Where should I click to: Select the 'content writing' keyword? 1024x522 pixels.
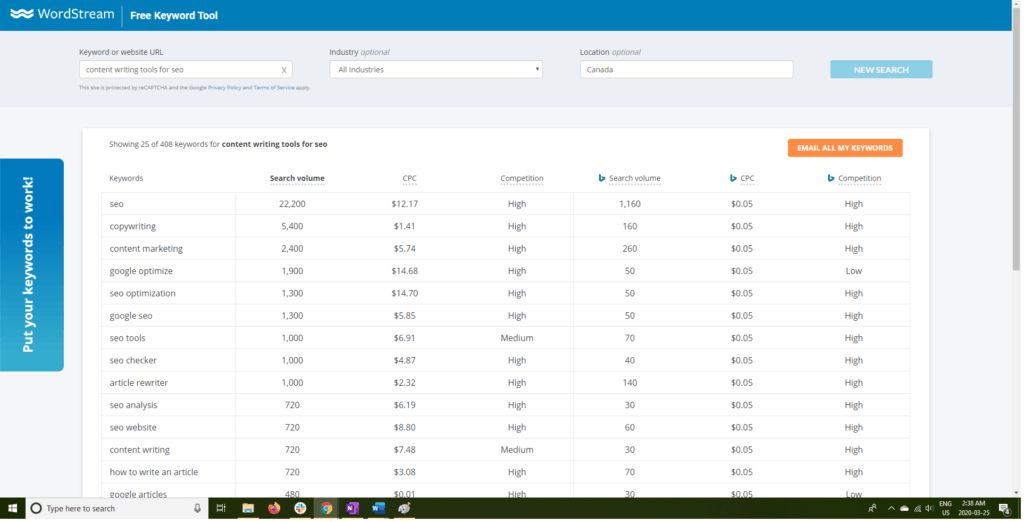click(140, 450)
